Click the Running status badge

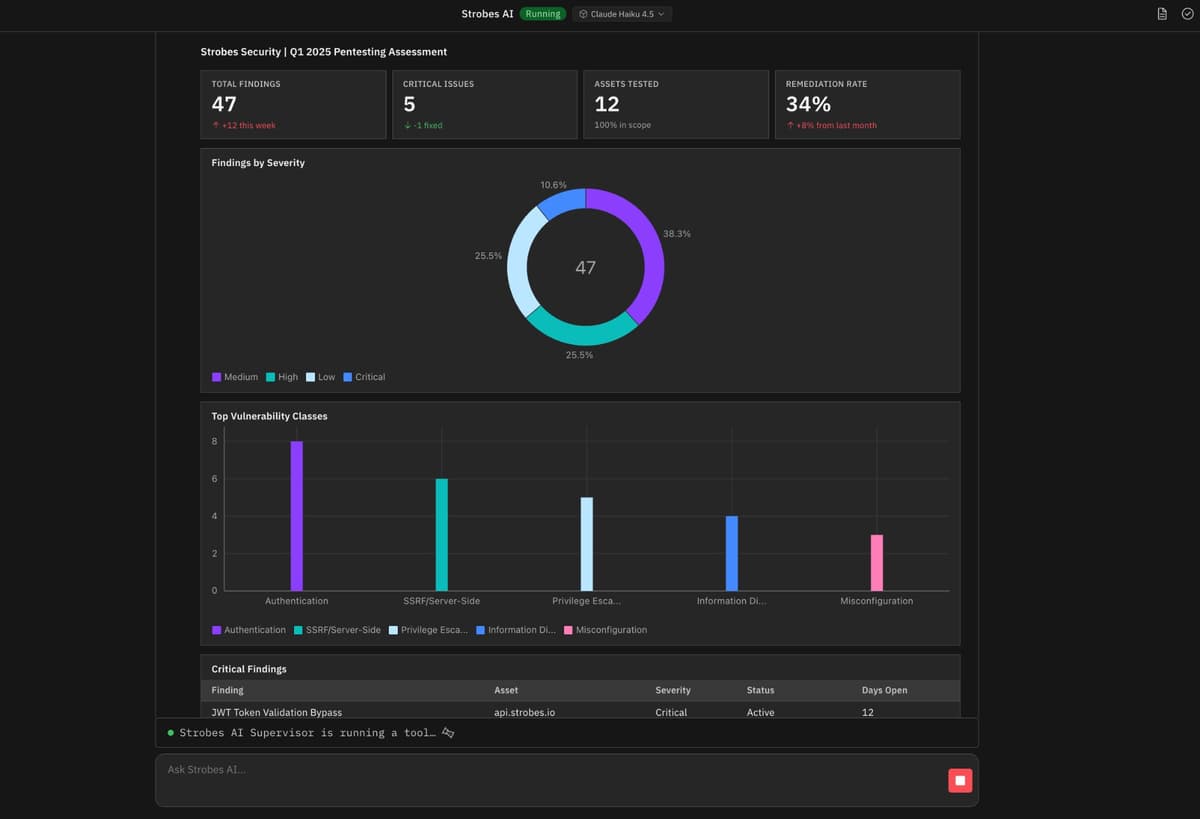(x=543, y=14)
